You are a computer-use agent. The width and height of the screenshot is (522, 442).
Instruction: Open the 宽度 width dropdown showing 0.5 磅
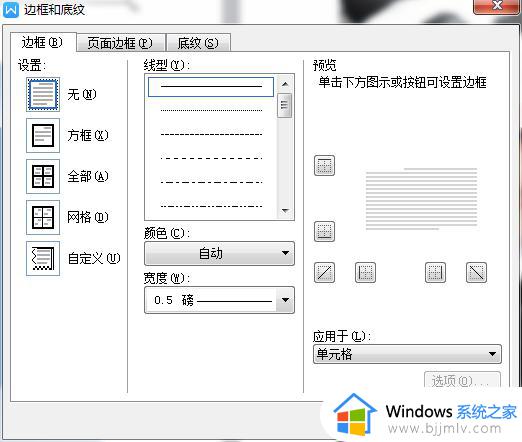pyautogui.click(x=219, y=300)
